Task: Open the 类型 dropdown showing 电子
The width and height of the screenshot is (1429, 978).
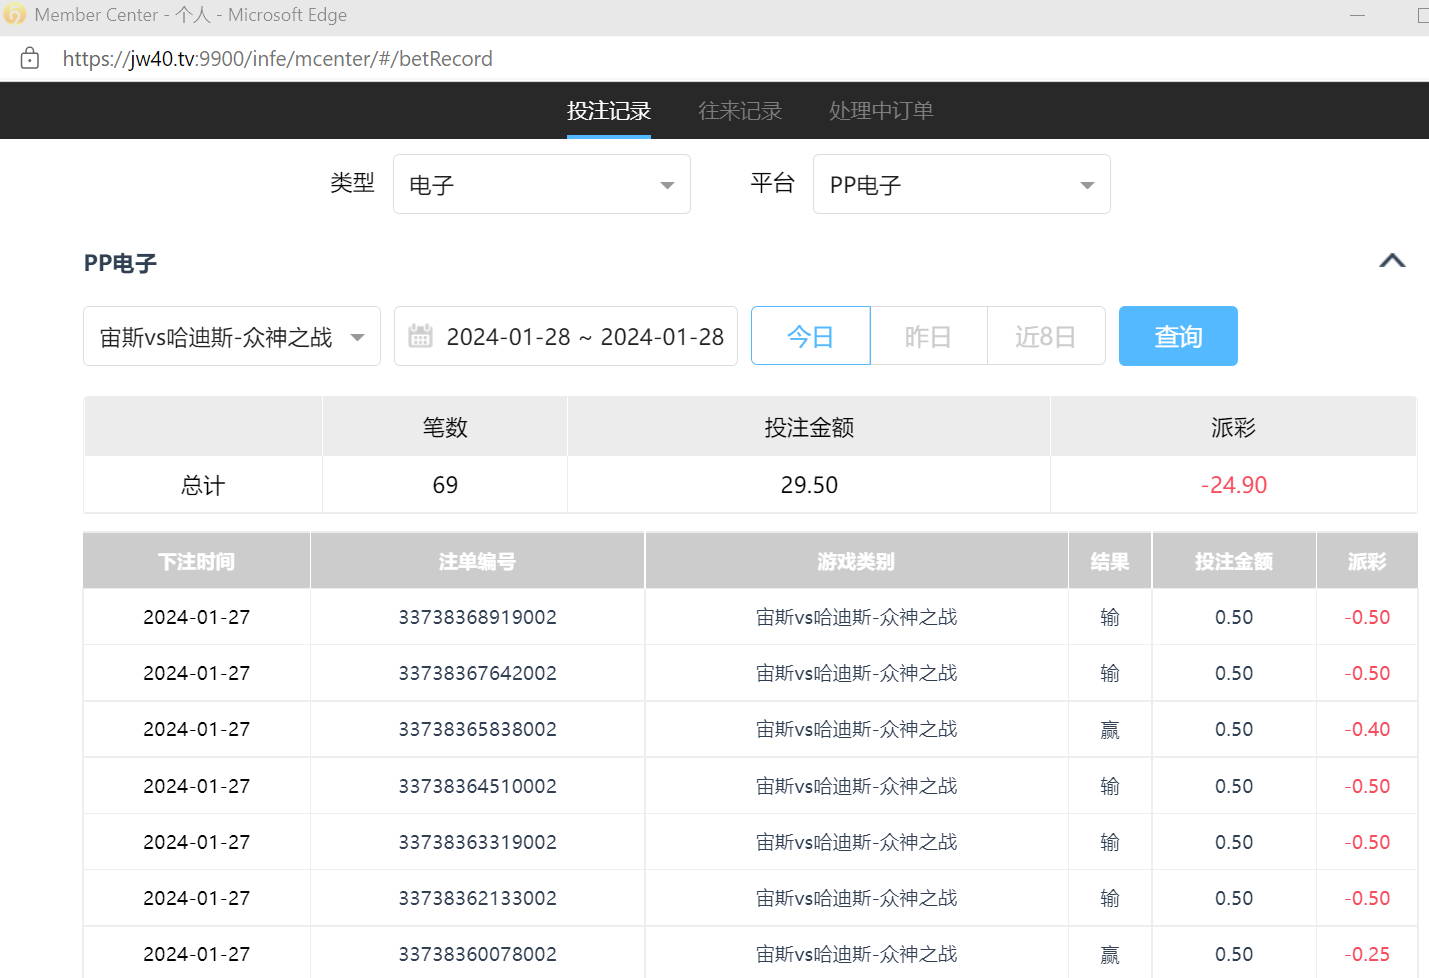Action: coord(541,185)
